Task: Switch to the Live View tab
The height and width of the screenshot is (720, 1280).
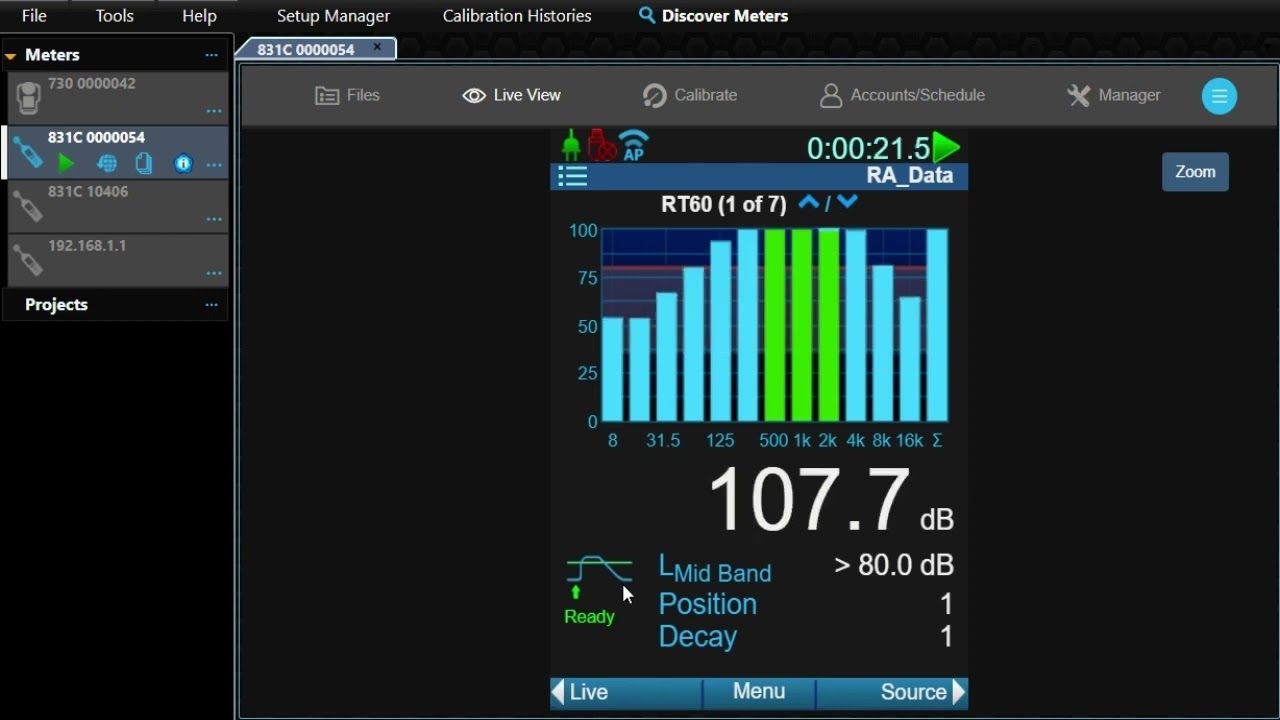Action: click(x=511, y=95)
